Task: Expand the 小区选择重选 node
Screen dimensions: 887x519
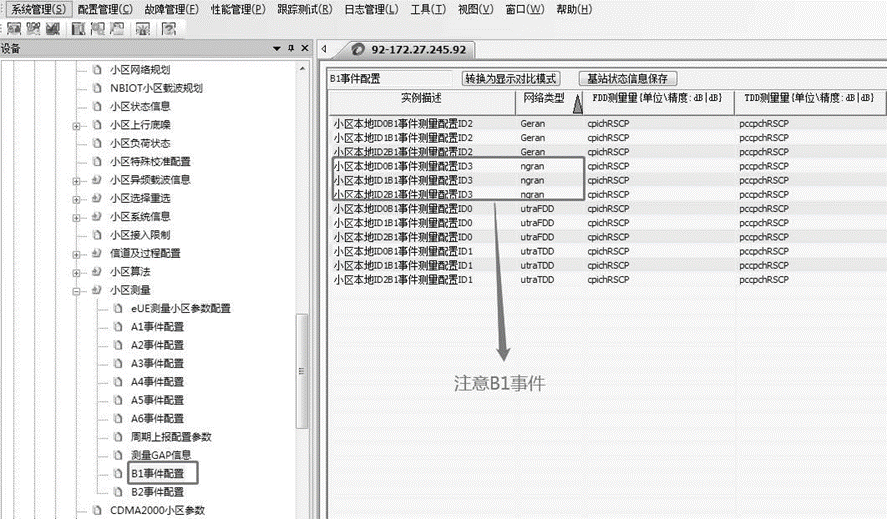Action: [x=76, y=199]
